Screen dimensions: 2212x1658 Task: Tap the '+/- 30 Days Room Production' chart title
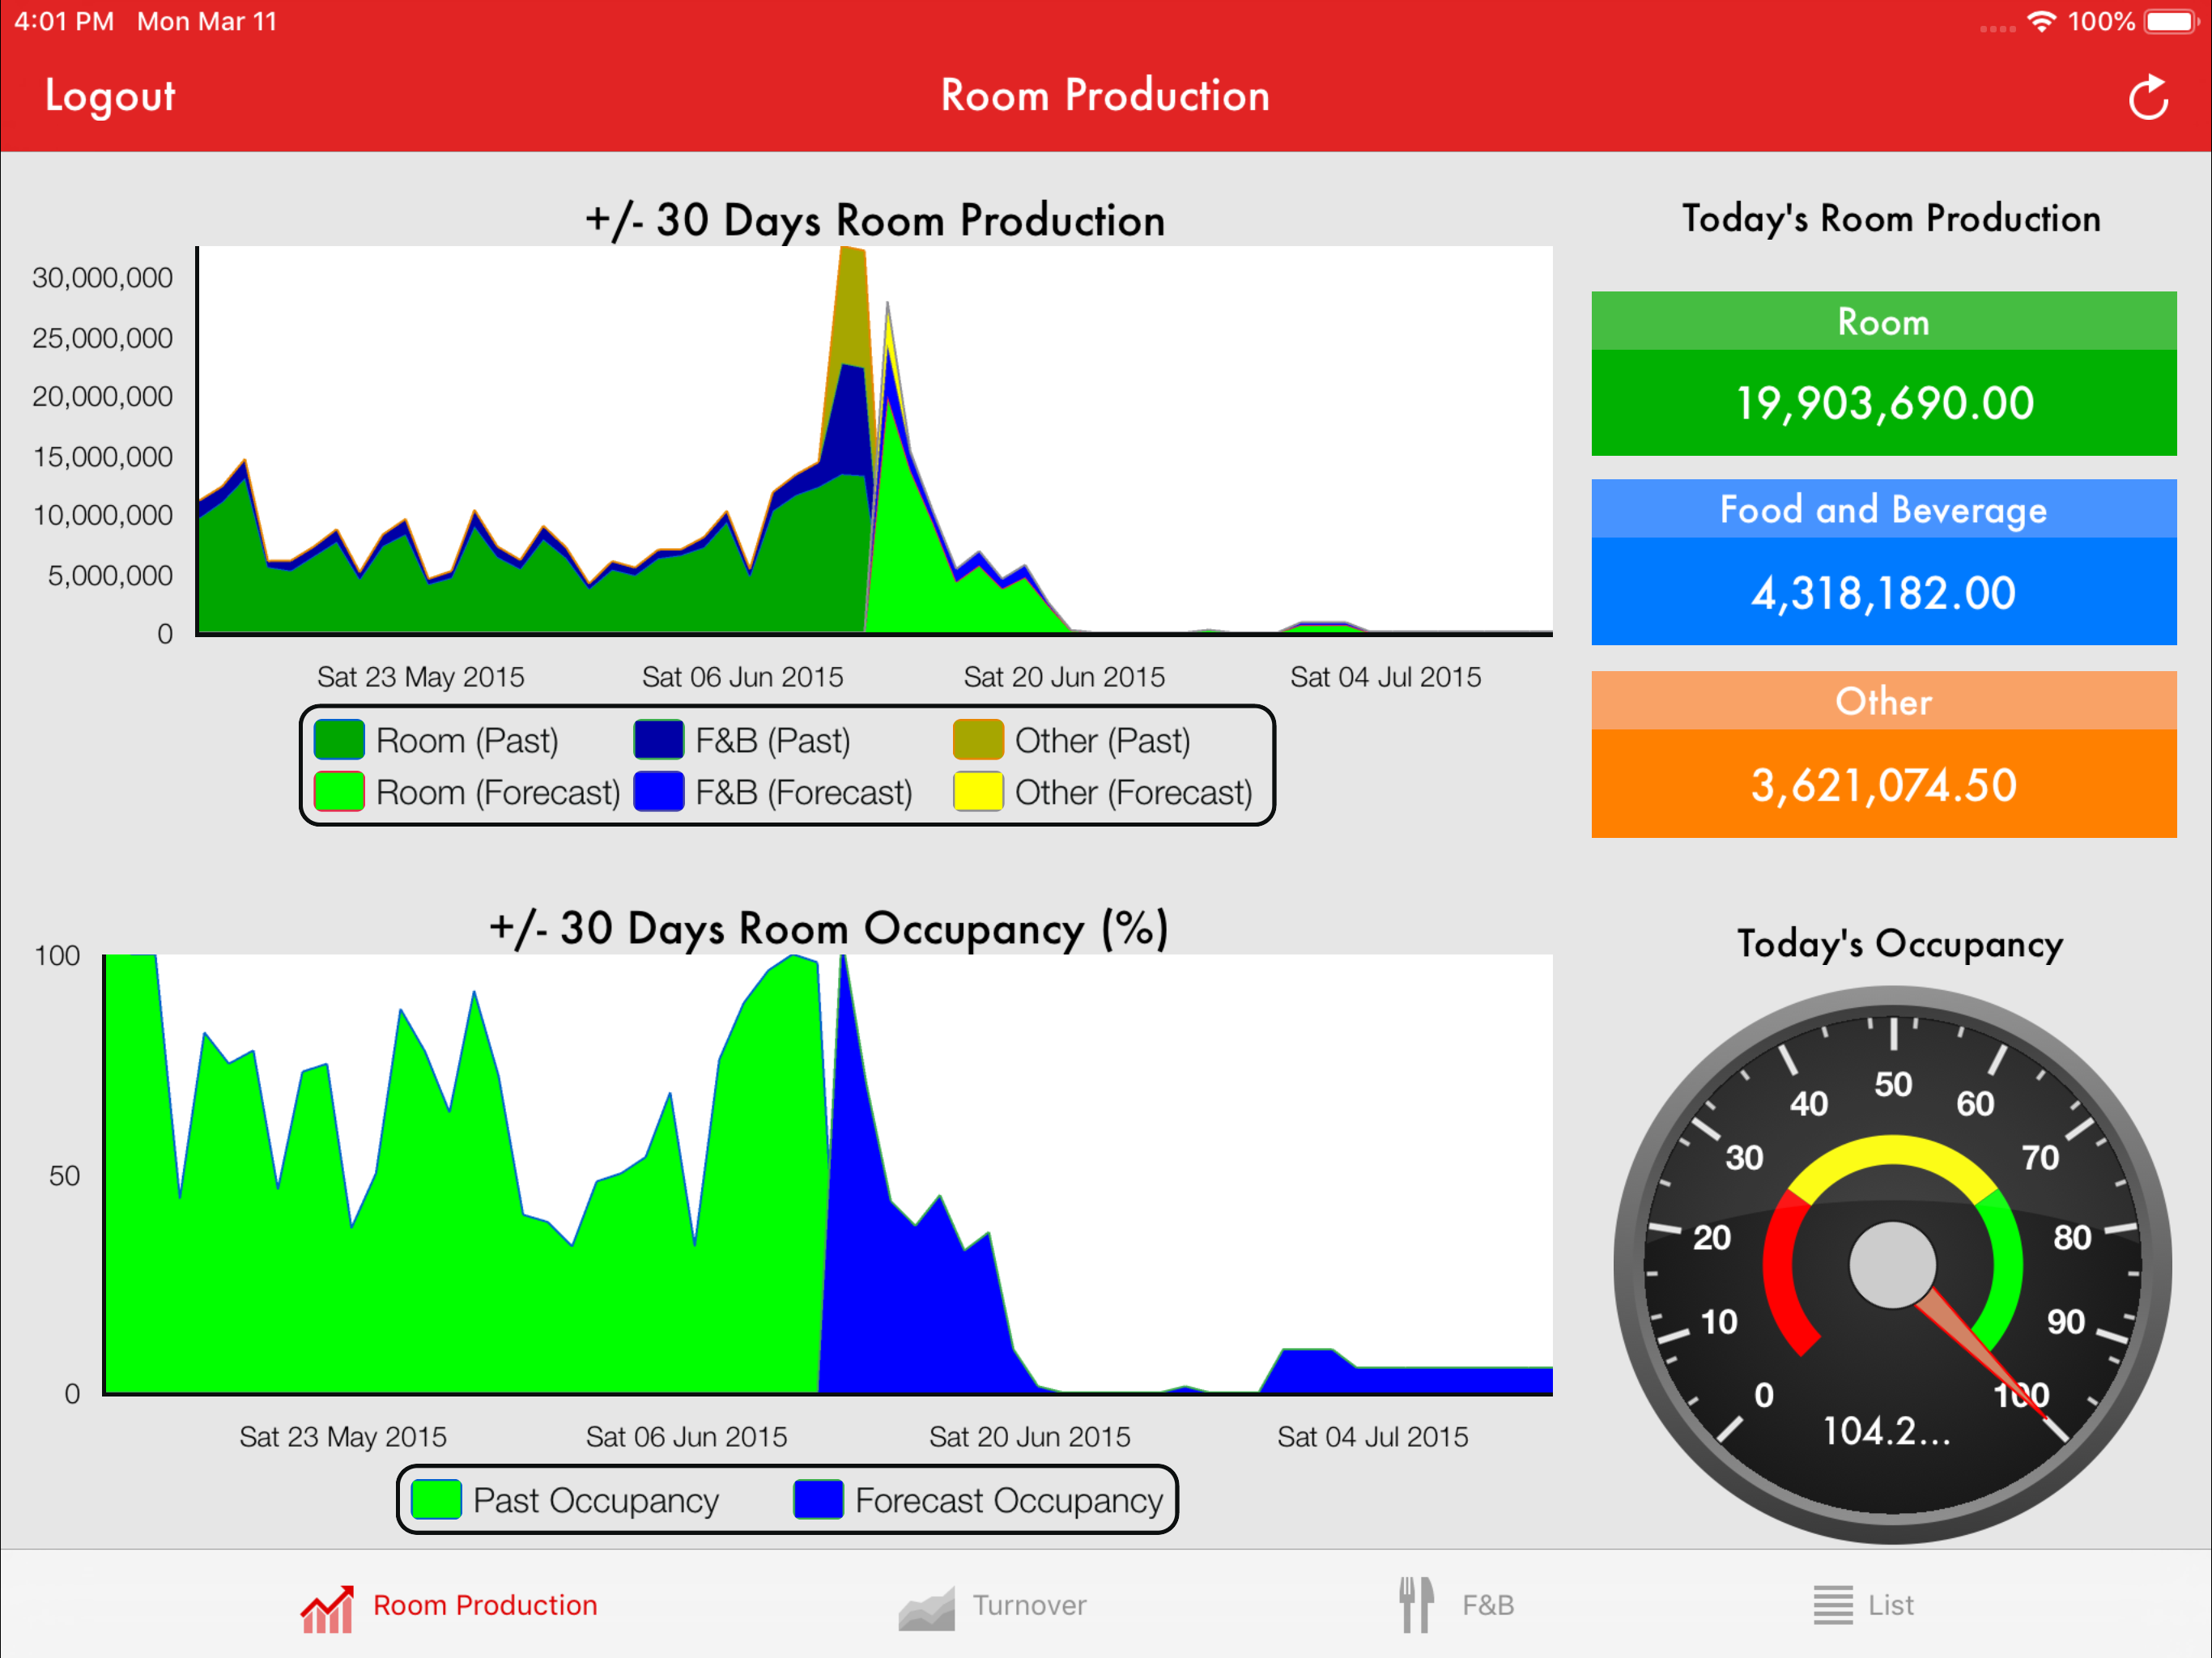point(875,220)
